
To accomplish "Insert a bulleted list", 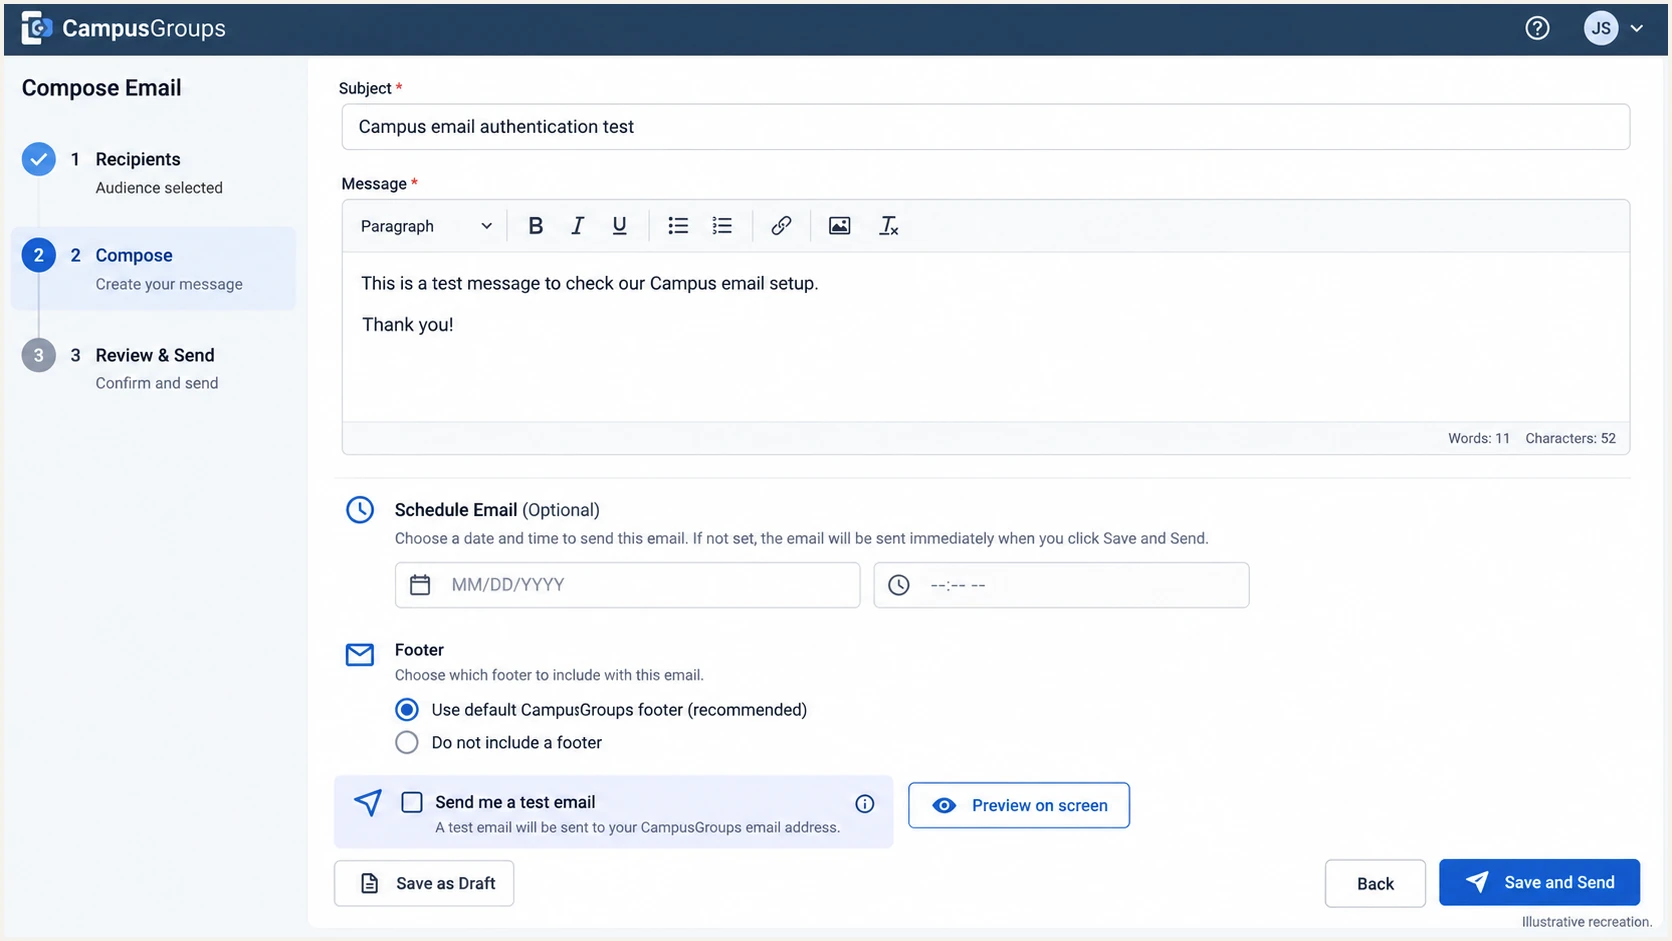I will tap(678, 226).
